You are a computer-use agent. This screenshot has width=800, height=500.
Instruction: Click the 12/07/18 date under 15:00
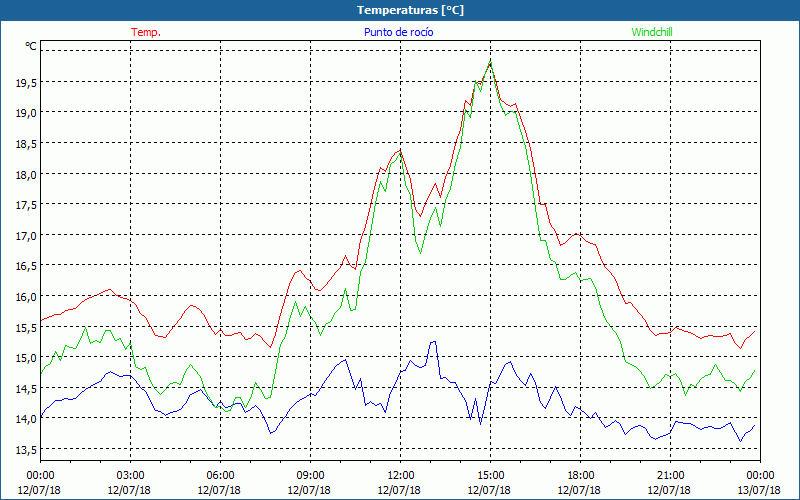point(489,490)
